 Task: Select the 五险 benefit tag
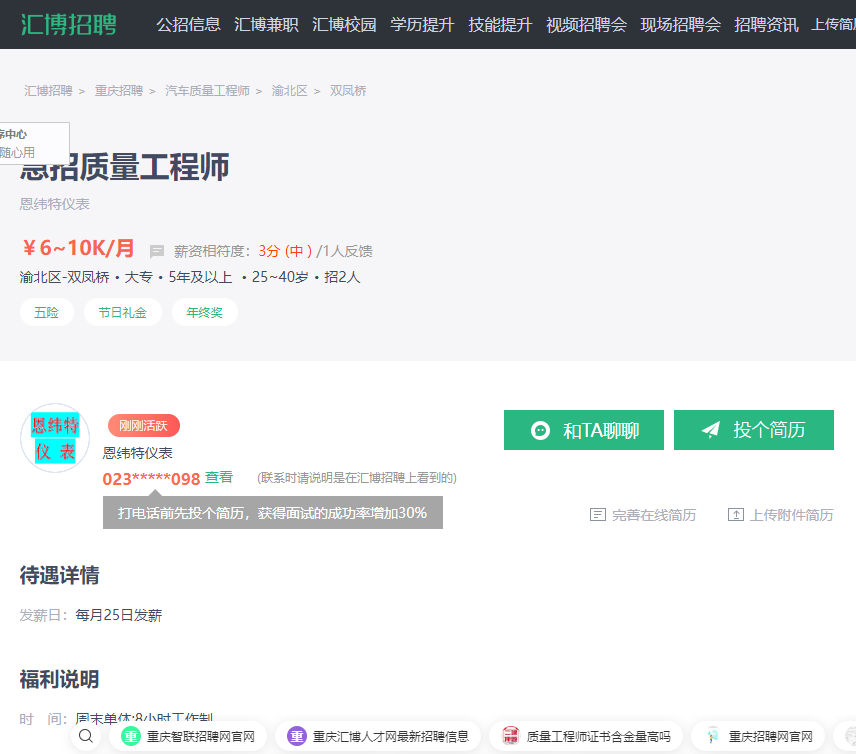46,312
